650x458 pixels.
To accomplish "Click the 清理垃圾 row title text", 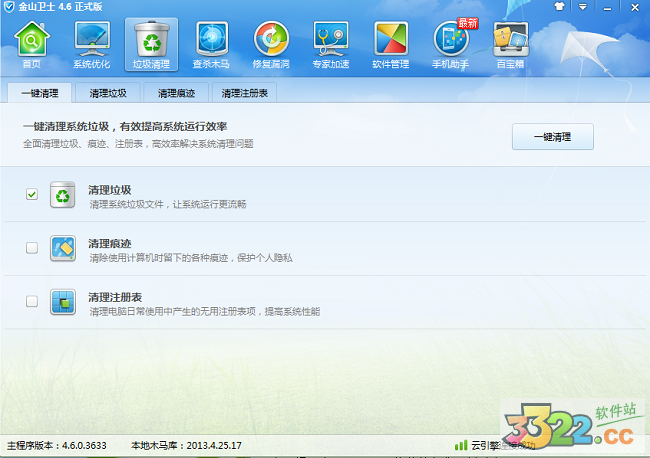I will click(x=110, y=190).
